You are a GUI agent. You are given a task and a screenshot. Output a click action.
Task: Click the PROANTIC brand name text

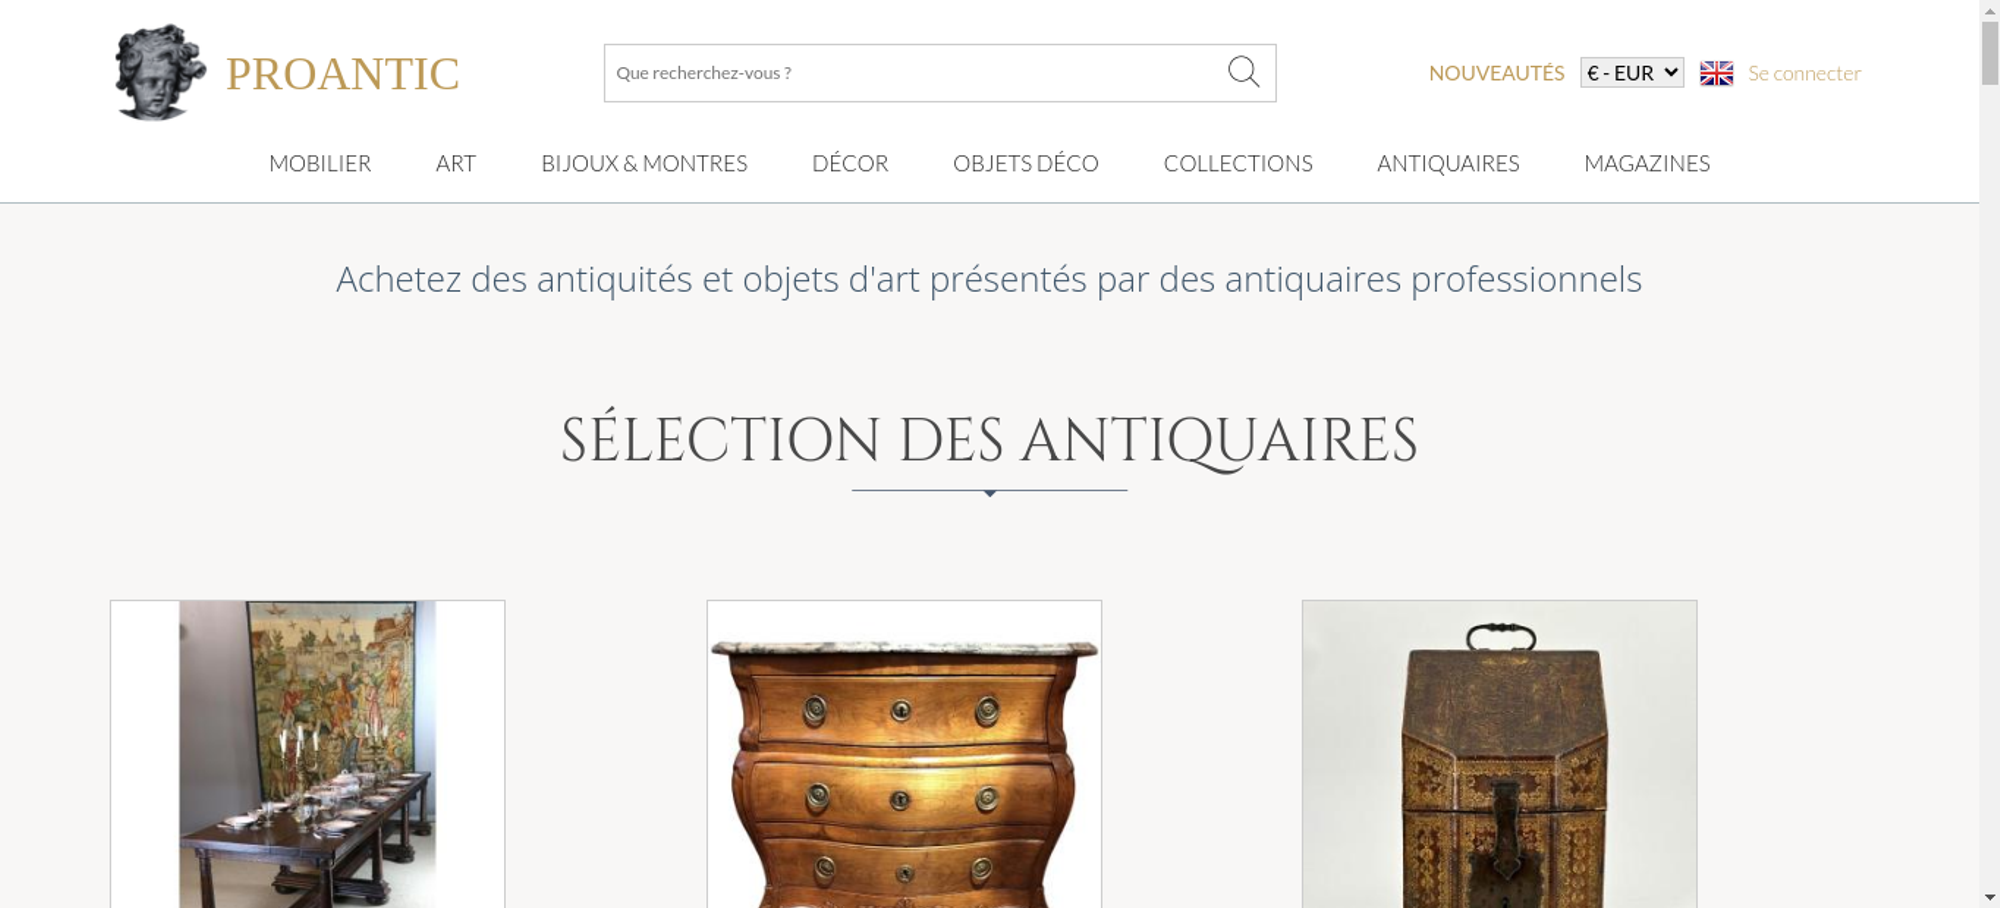[342, 74]
